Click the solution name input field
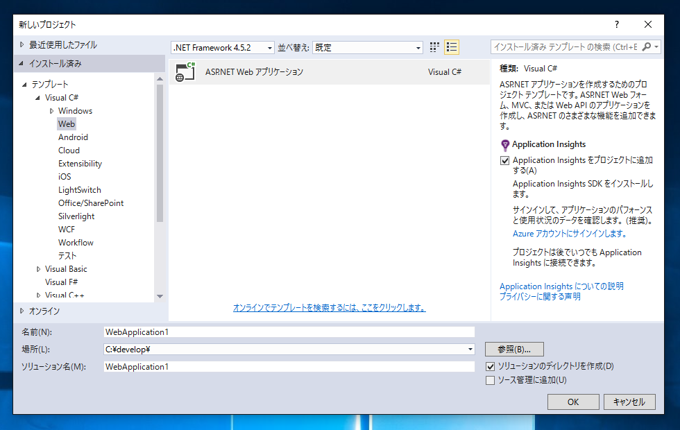The image size is (680, 430). point(289,367)
